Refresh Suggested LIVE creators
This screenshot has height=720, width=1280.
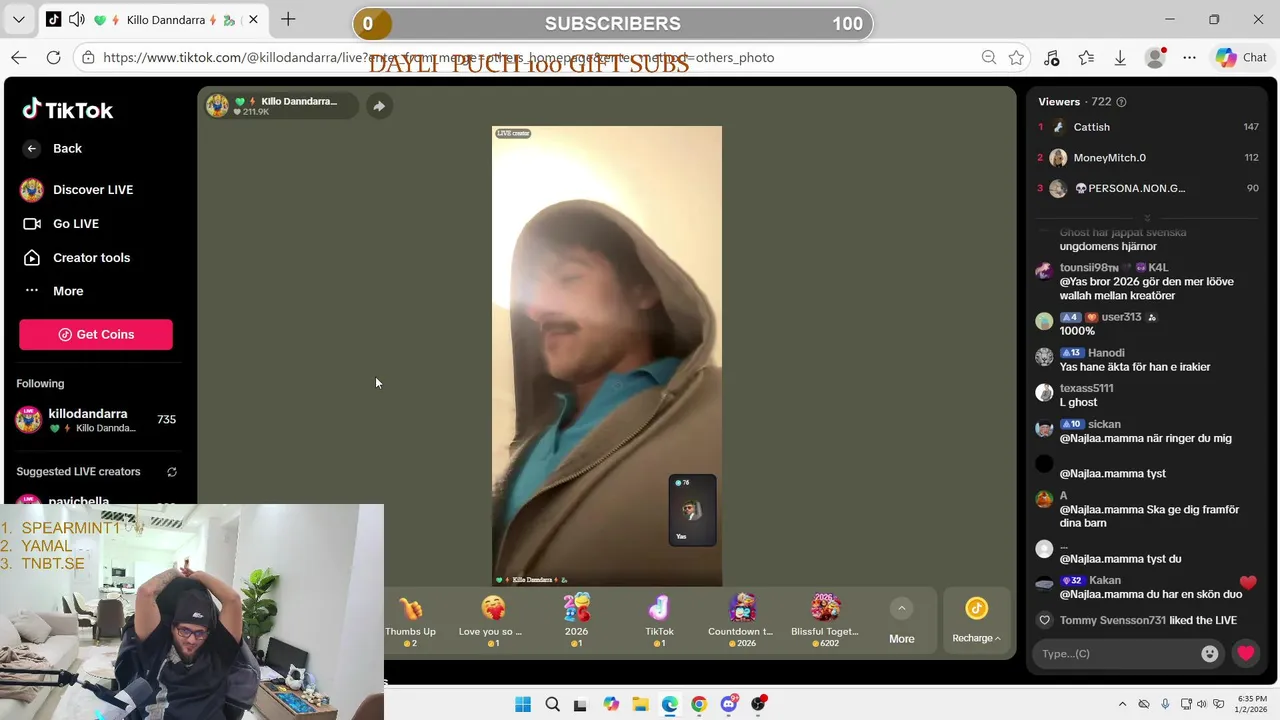[172, 472]
